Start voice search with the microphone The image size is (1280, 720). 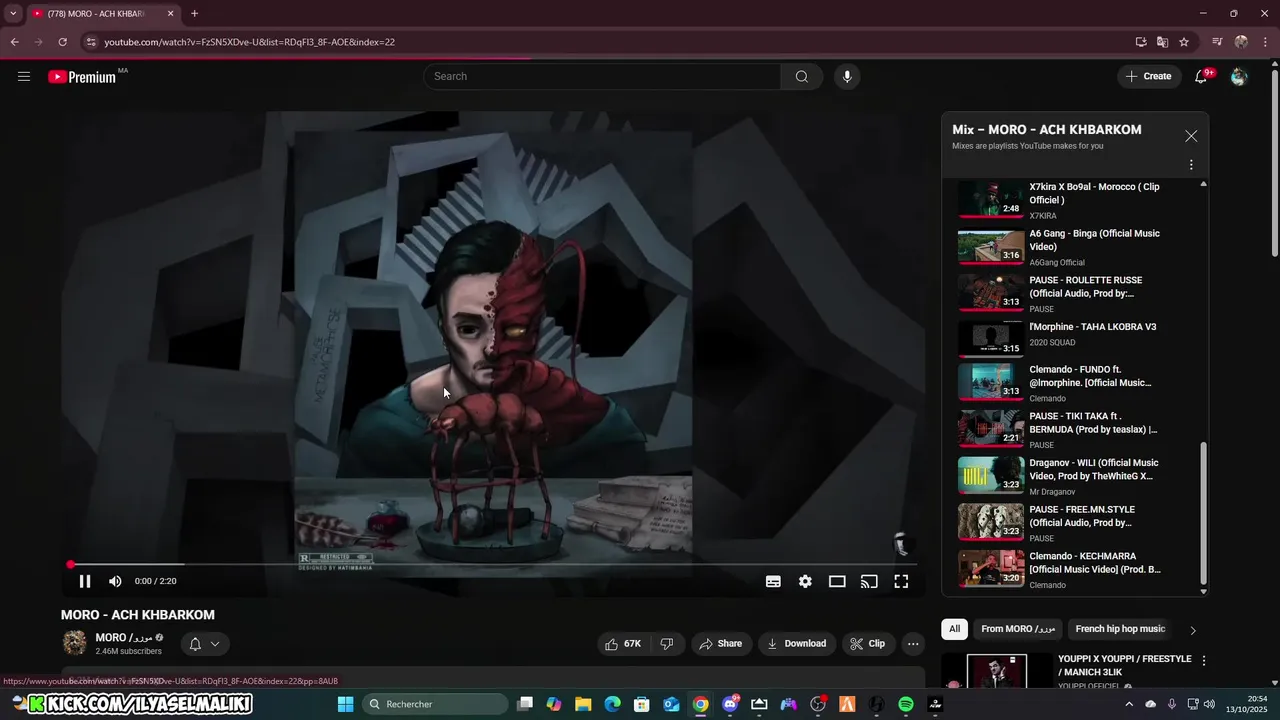847,76
